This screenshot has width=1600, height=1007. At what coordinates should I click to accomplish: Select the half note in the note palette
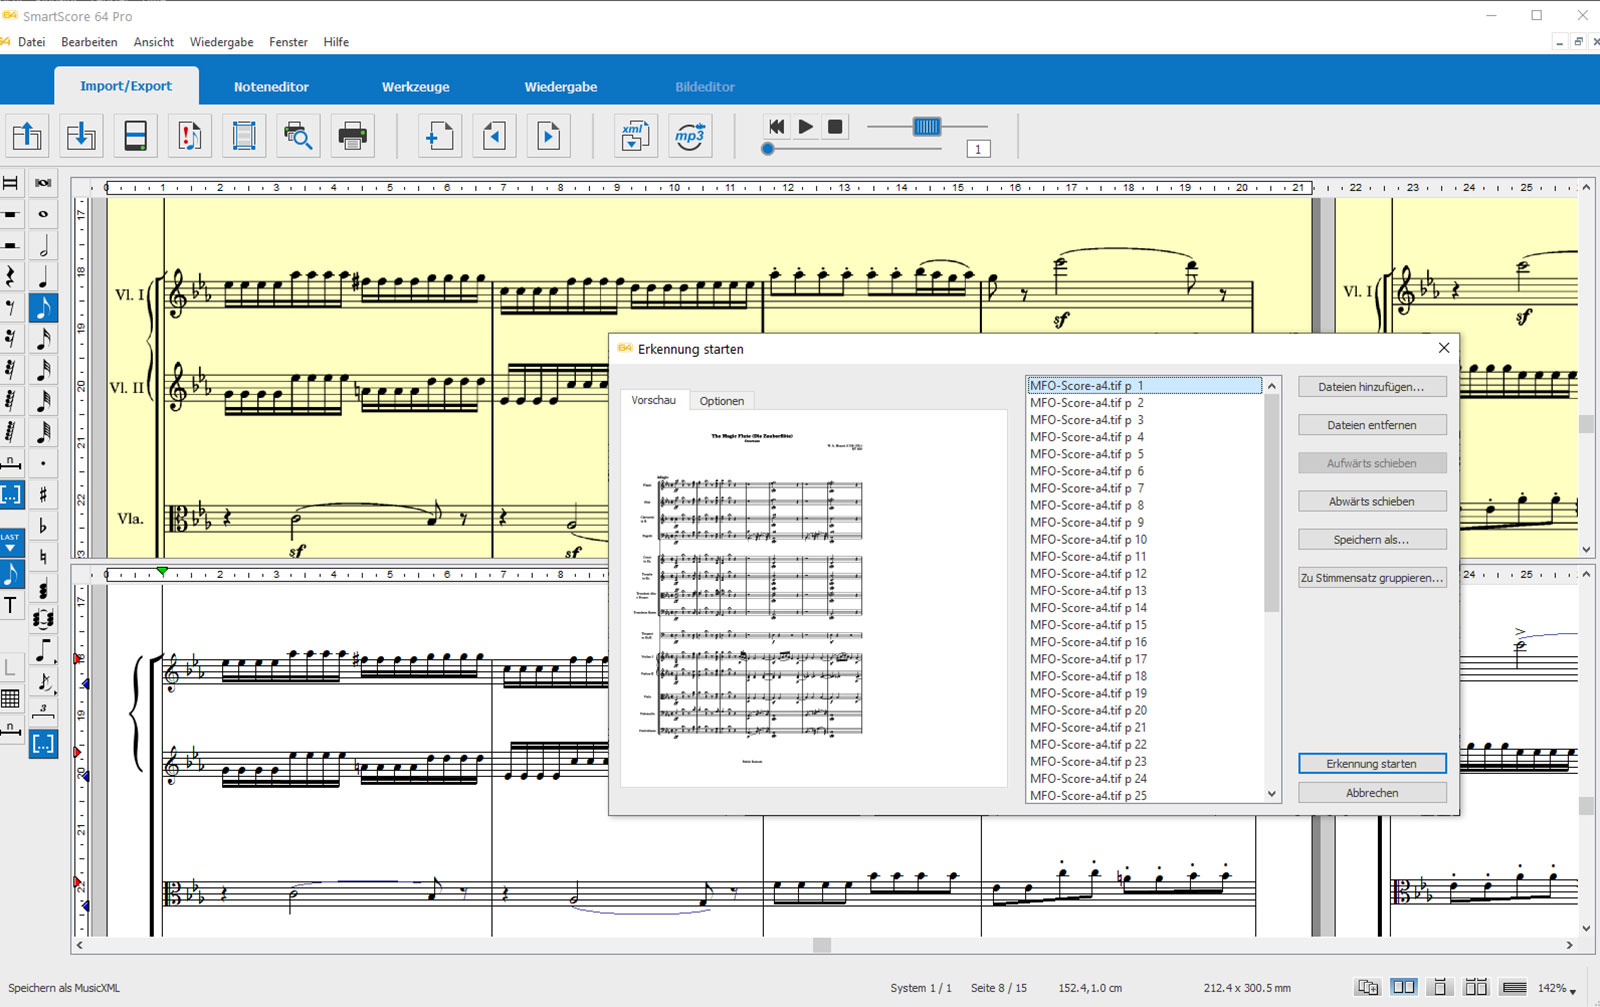pos(43,245)
